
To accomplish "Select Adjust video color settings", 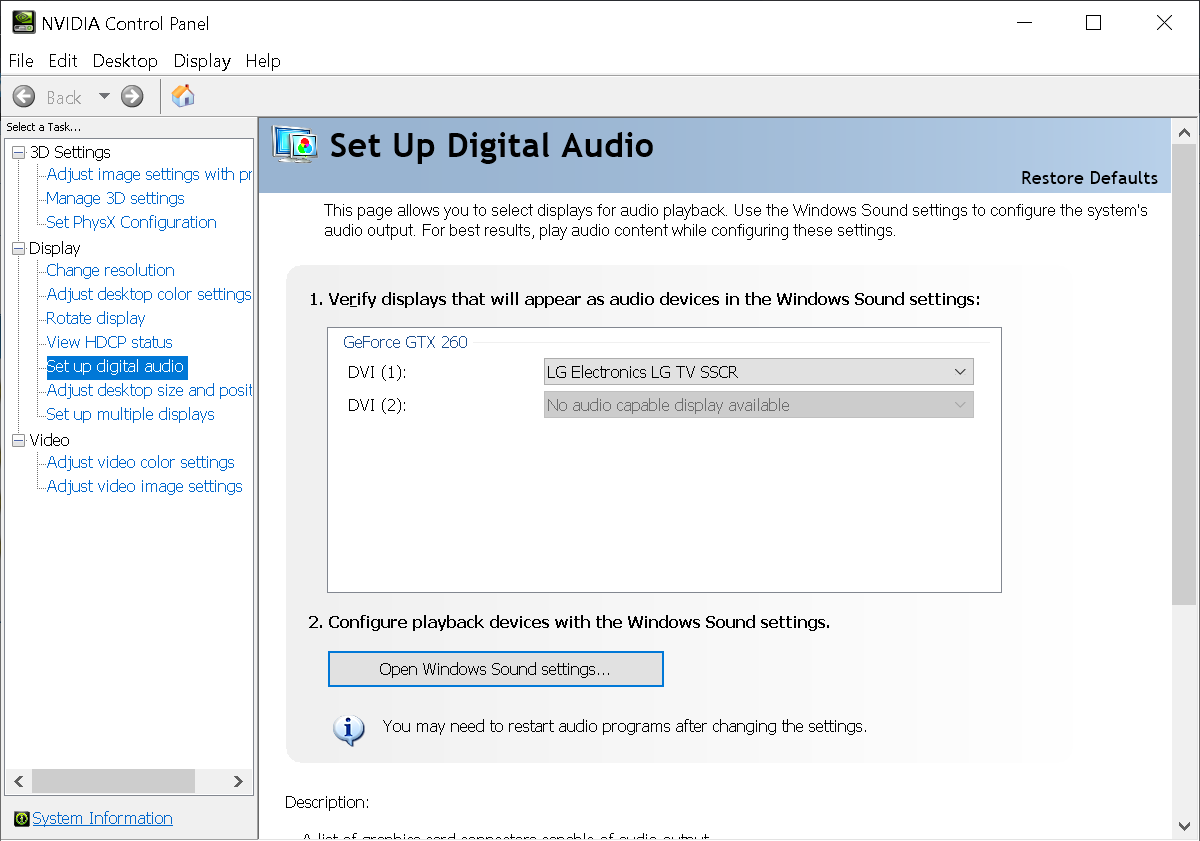I will 140,462.
